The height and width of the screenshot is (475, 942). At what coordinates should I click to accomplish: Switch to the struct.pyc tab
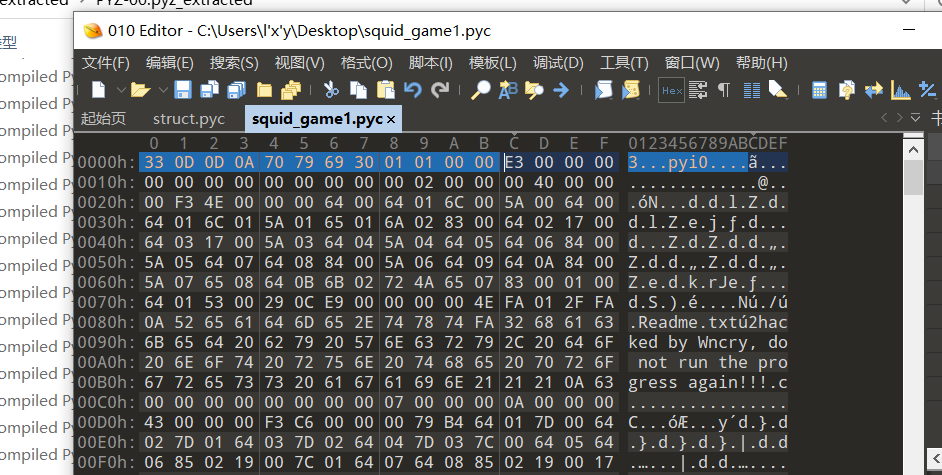[x=189, y=119]
